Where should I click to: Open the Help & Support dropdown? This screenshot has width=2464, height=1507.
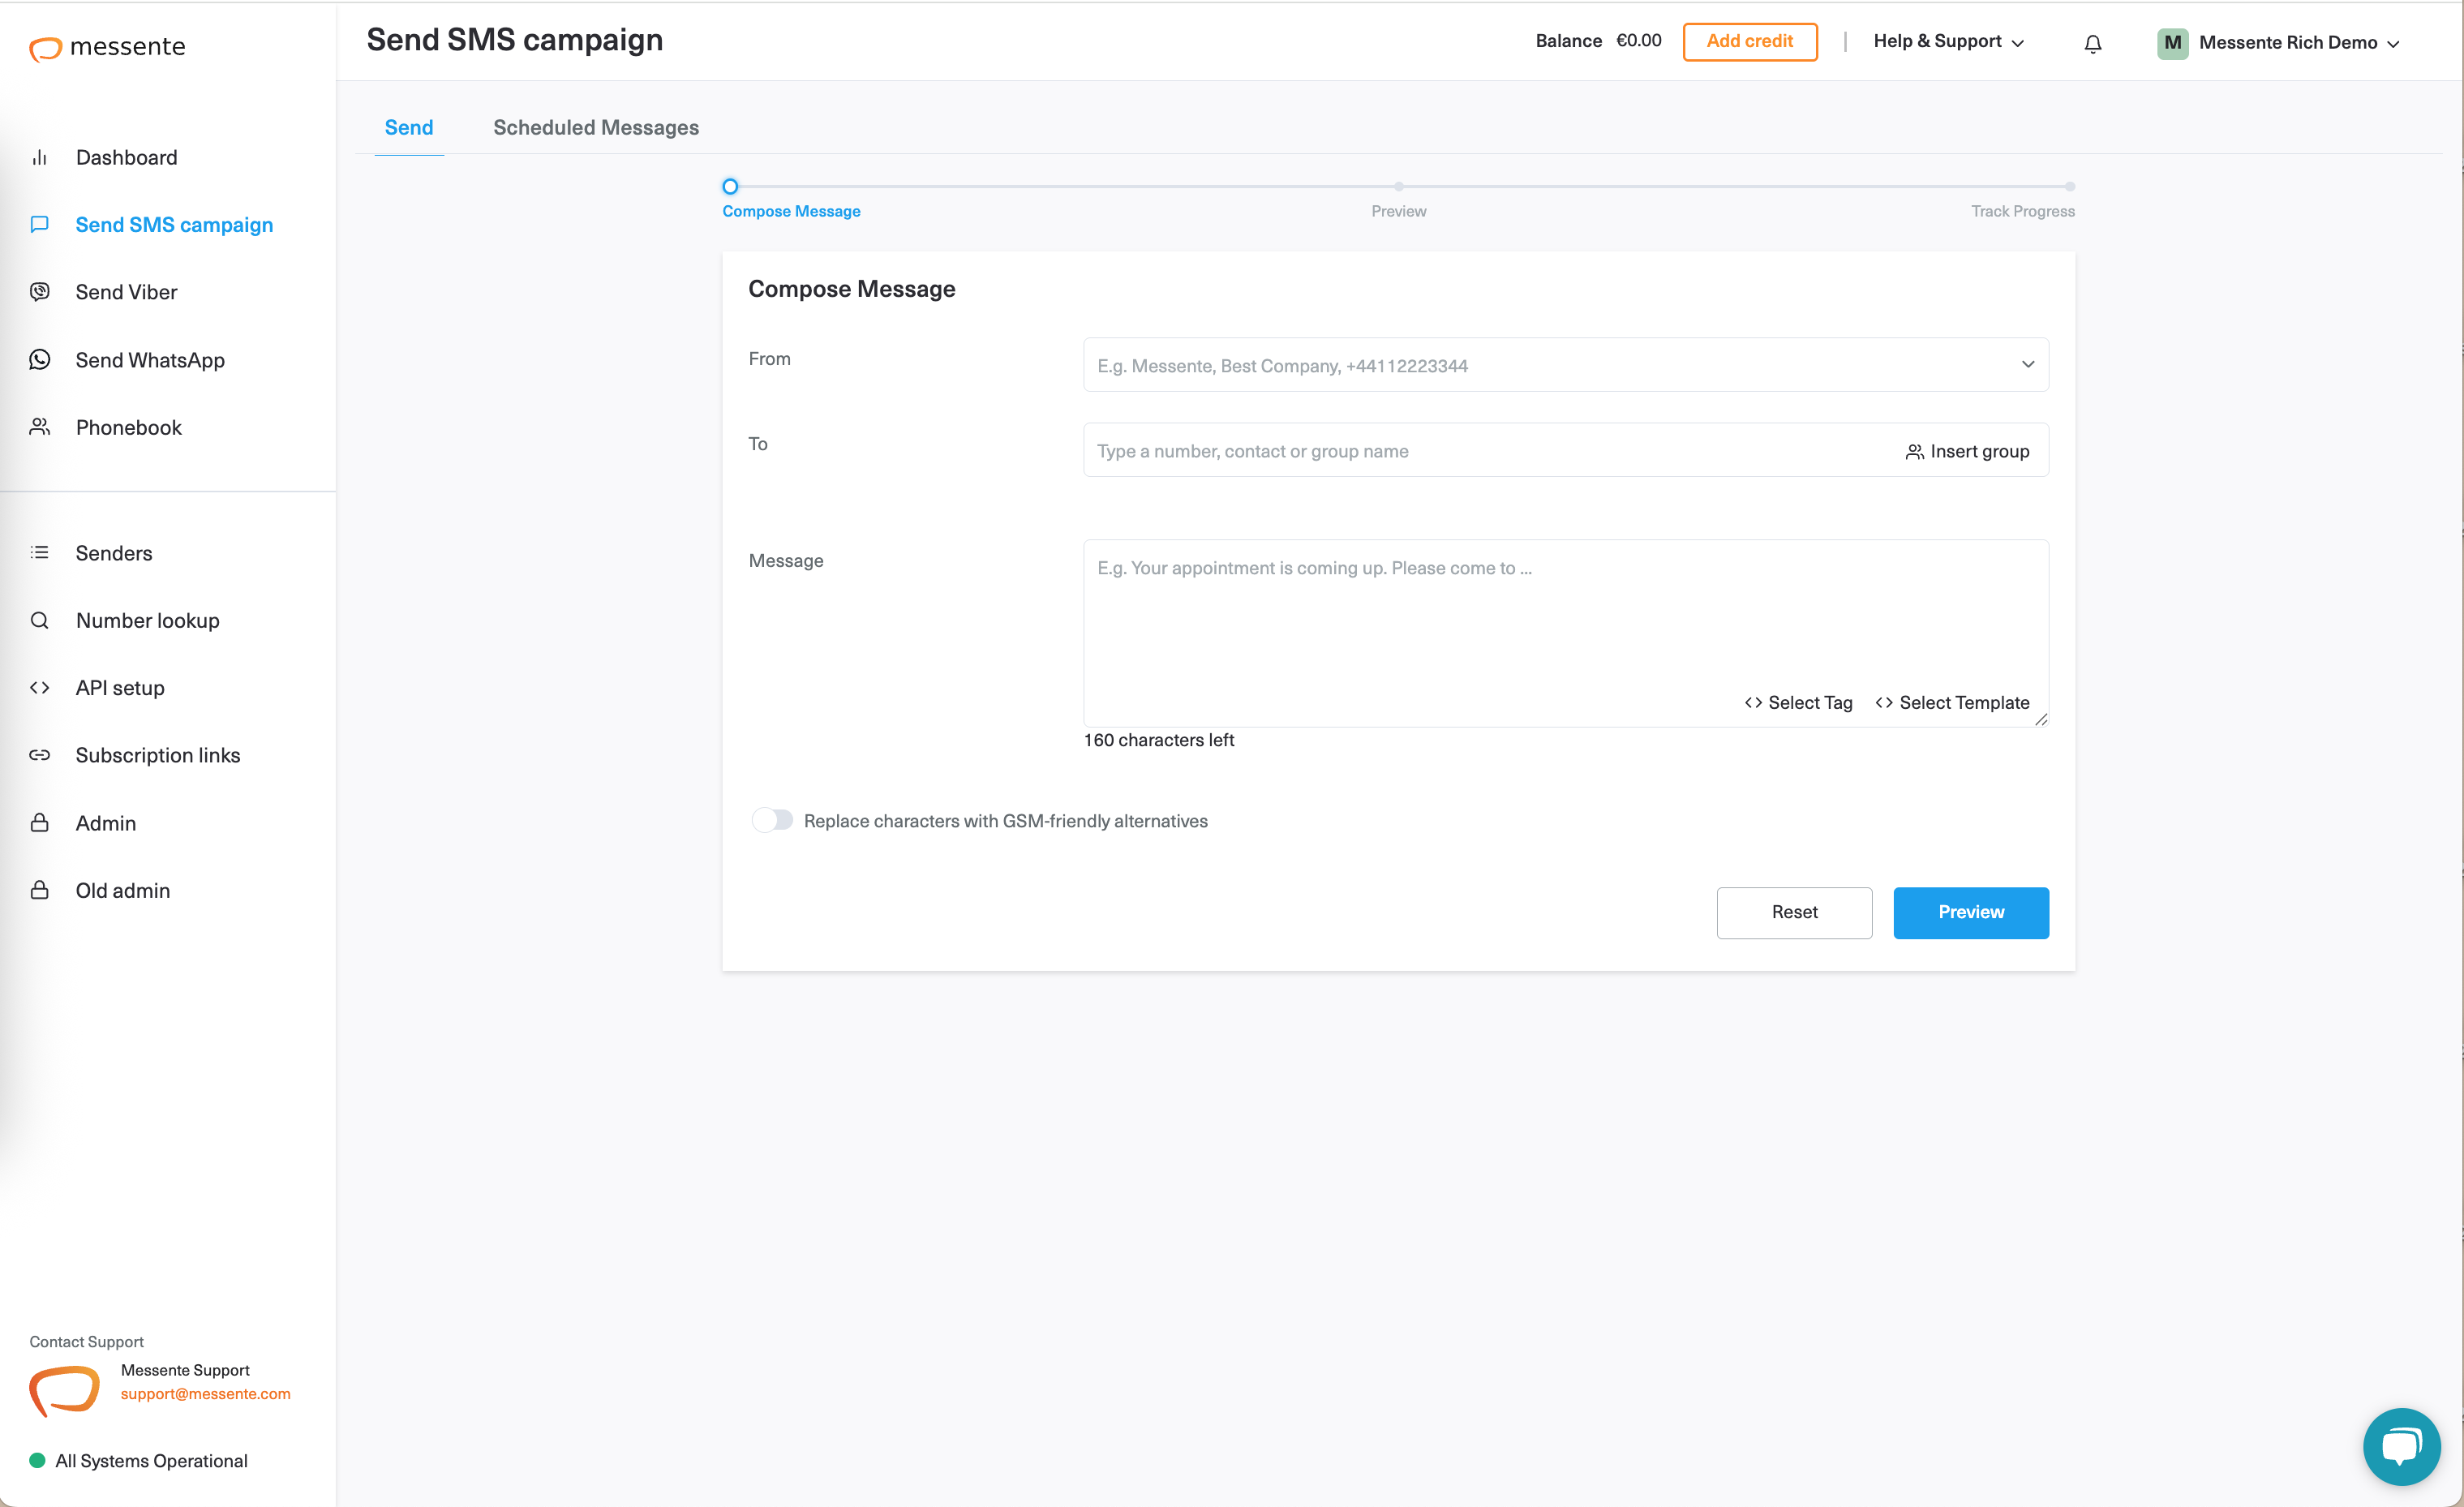1946,42
